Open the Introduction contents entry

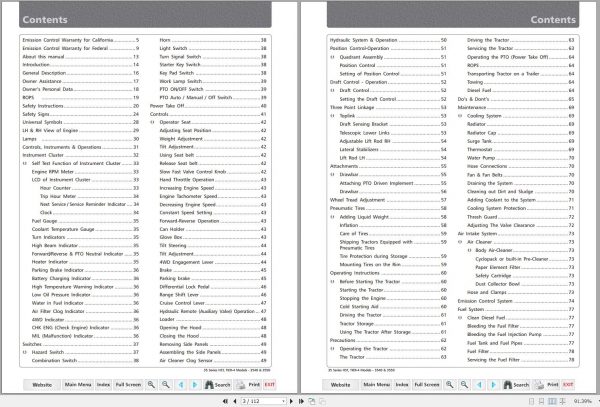[x=81, y=65]
